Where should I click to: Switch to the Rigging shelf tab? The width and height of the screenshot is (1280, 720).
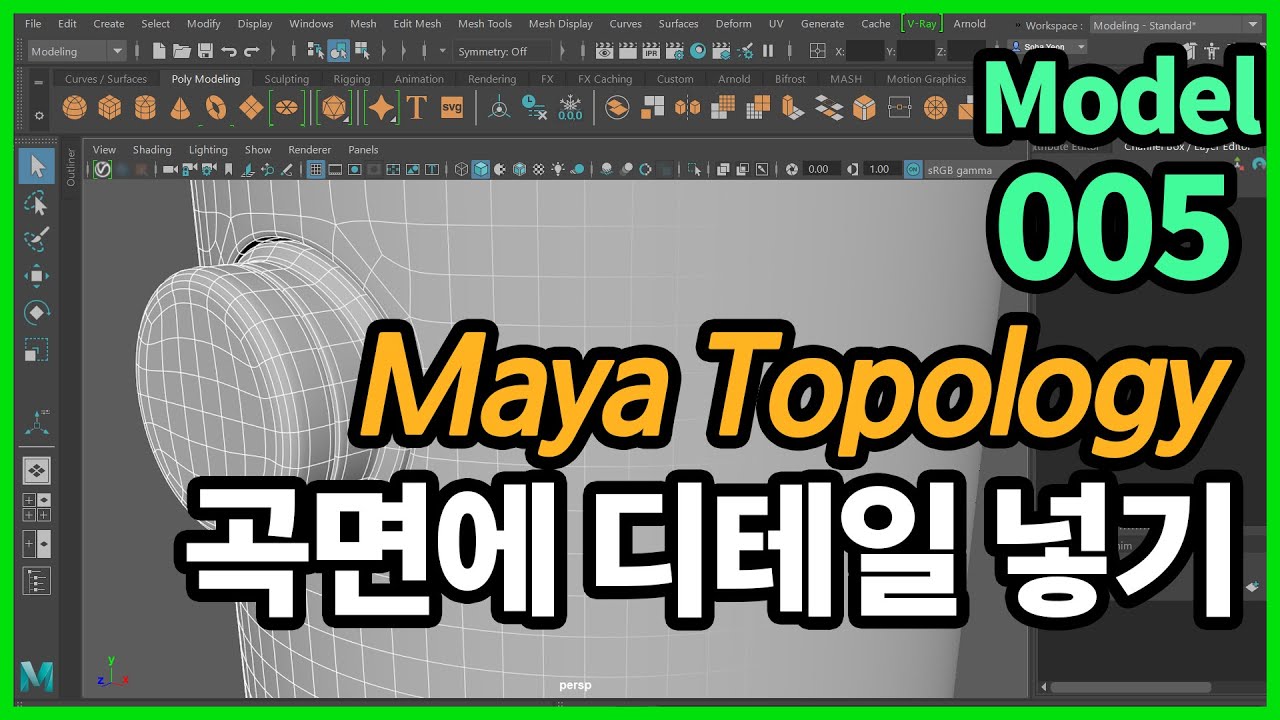(x=352, y=79)
